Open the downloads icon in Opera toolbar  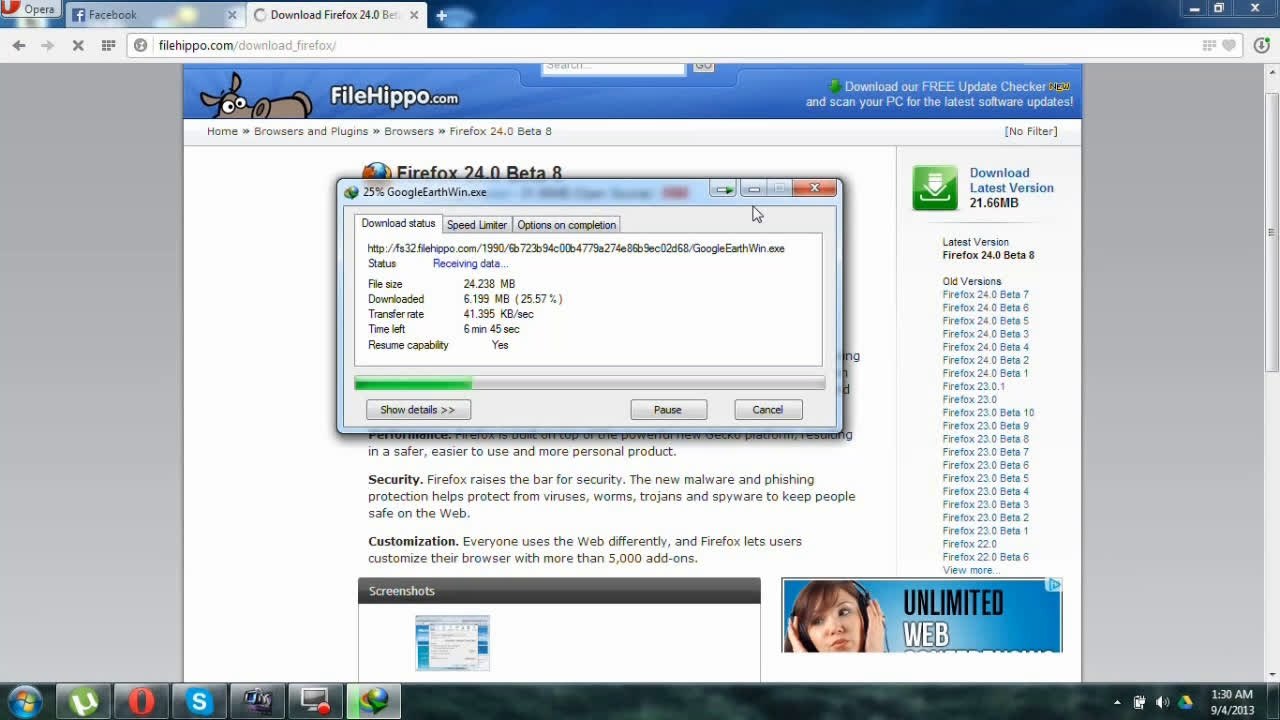(1261, 45)
